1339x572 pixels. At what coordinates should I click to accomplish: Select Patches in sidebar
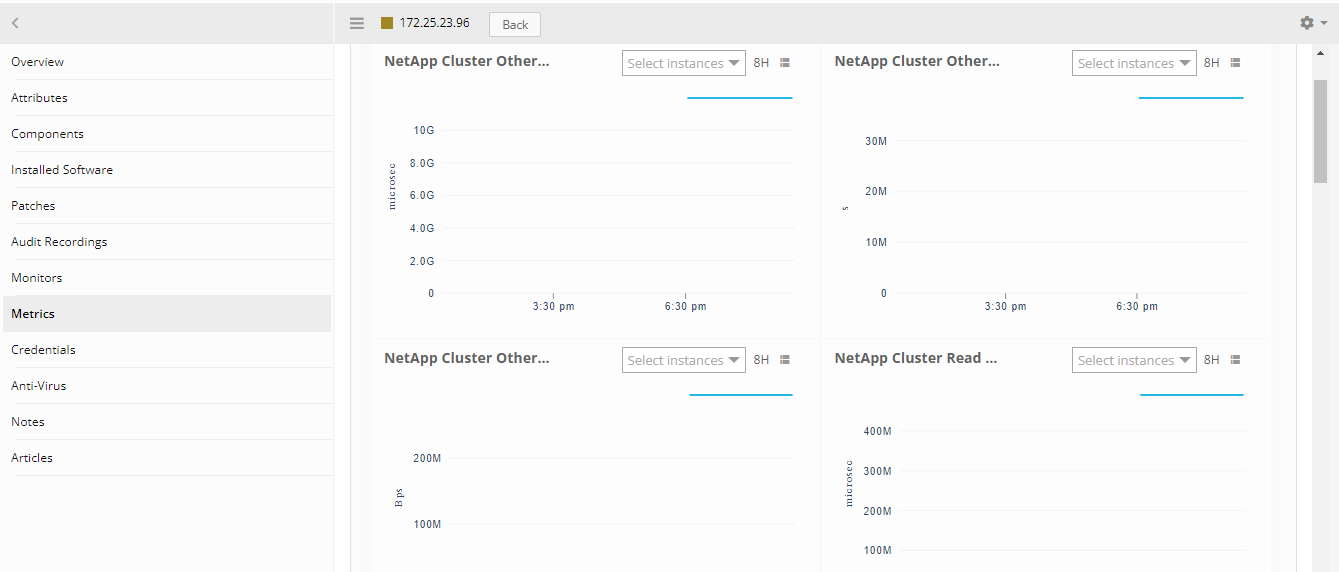(x=167, y=206)
